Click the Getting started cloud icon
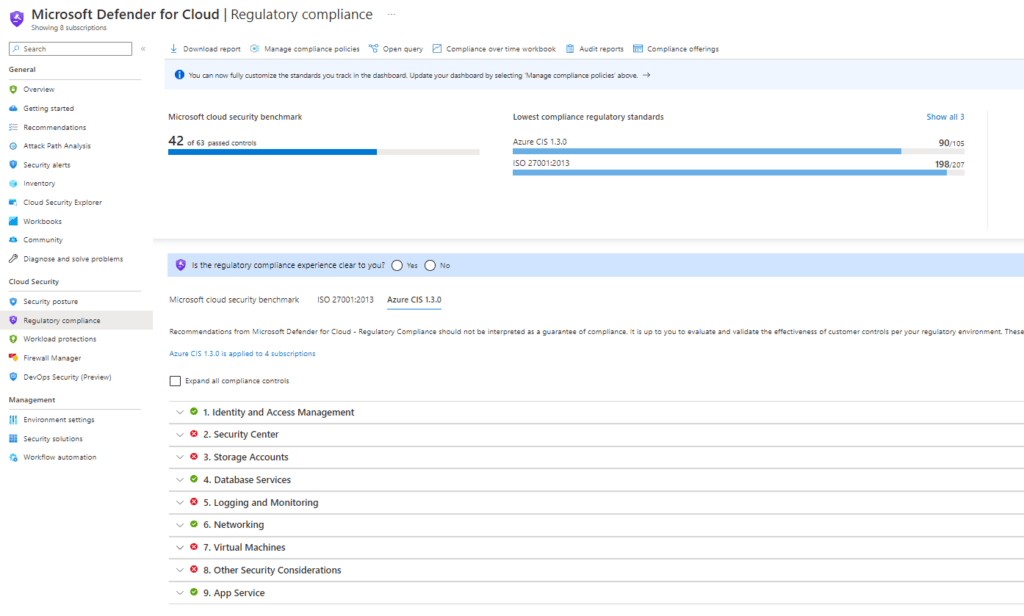The width and height of the screenshot is (1024, 616). point(13,108)
